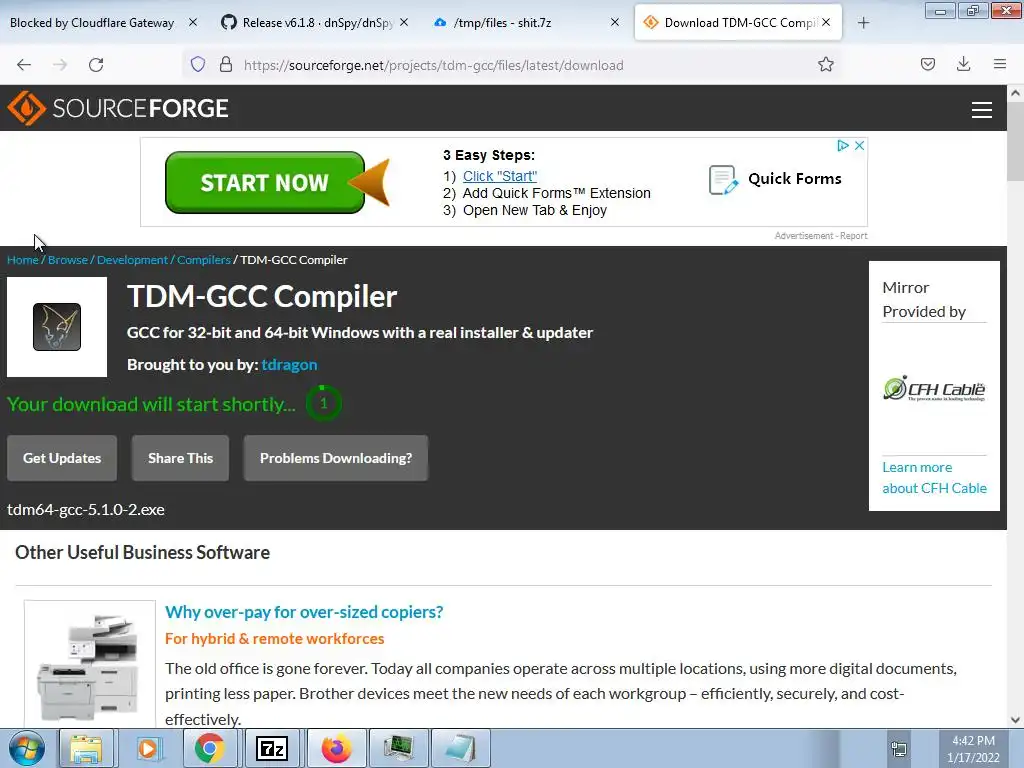Open the Firefox downloads arrow
The image size is (1024, 768).
(x=963, y=64)
